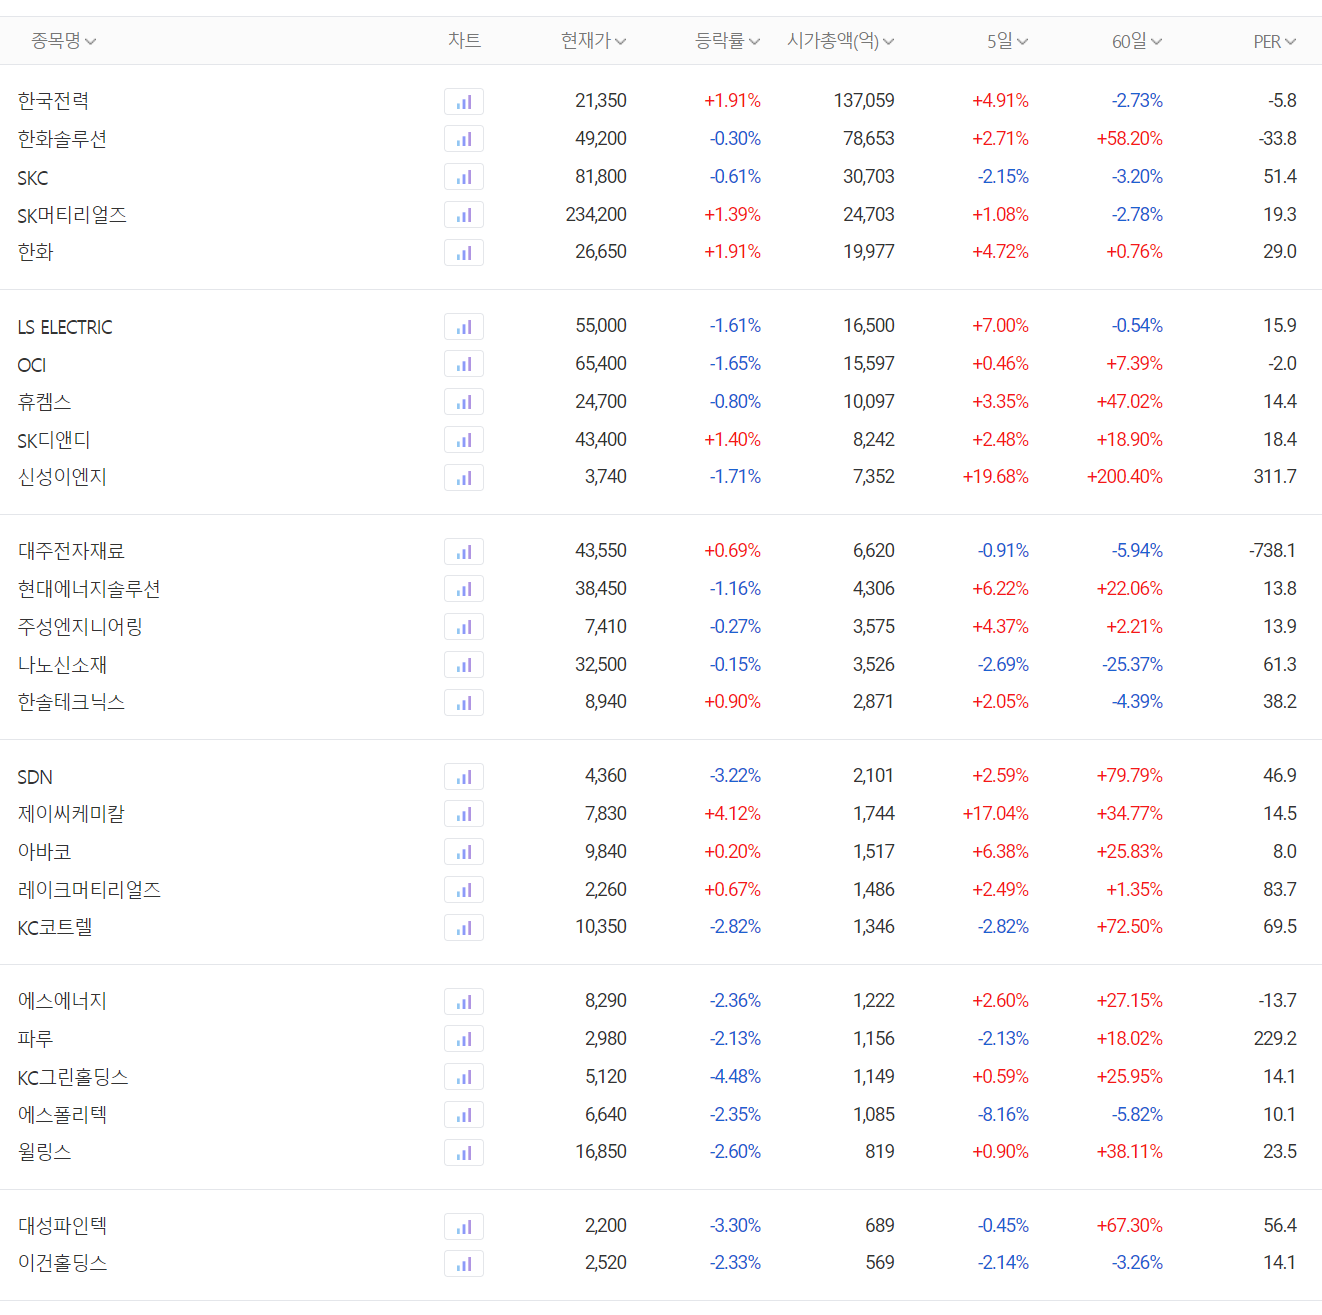Open chart icon for 주성엔지니어링
The image size is (1322, 1315).
(464, 627)
